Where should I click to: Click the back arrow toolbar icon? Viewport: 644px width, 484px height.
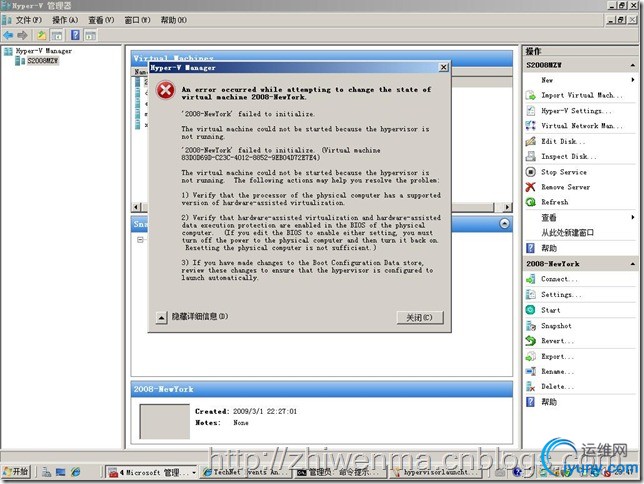coord(8,35)
